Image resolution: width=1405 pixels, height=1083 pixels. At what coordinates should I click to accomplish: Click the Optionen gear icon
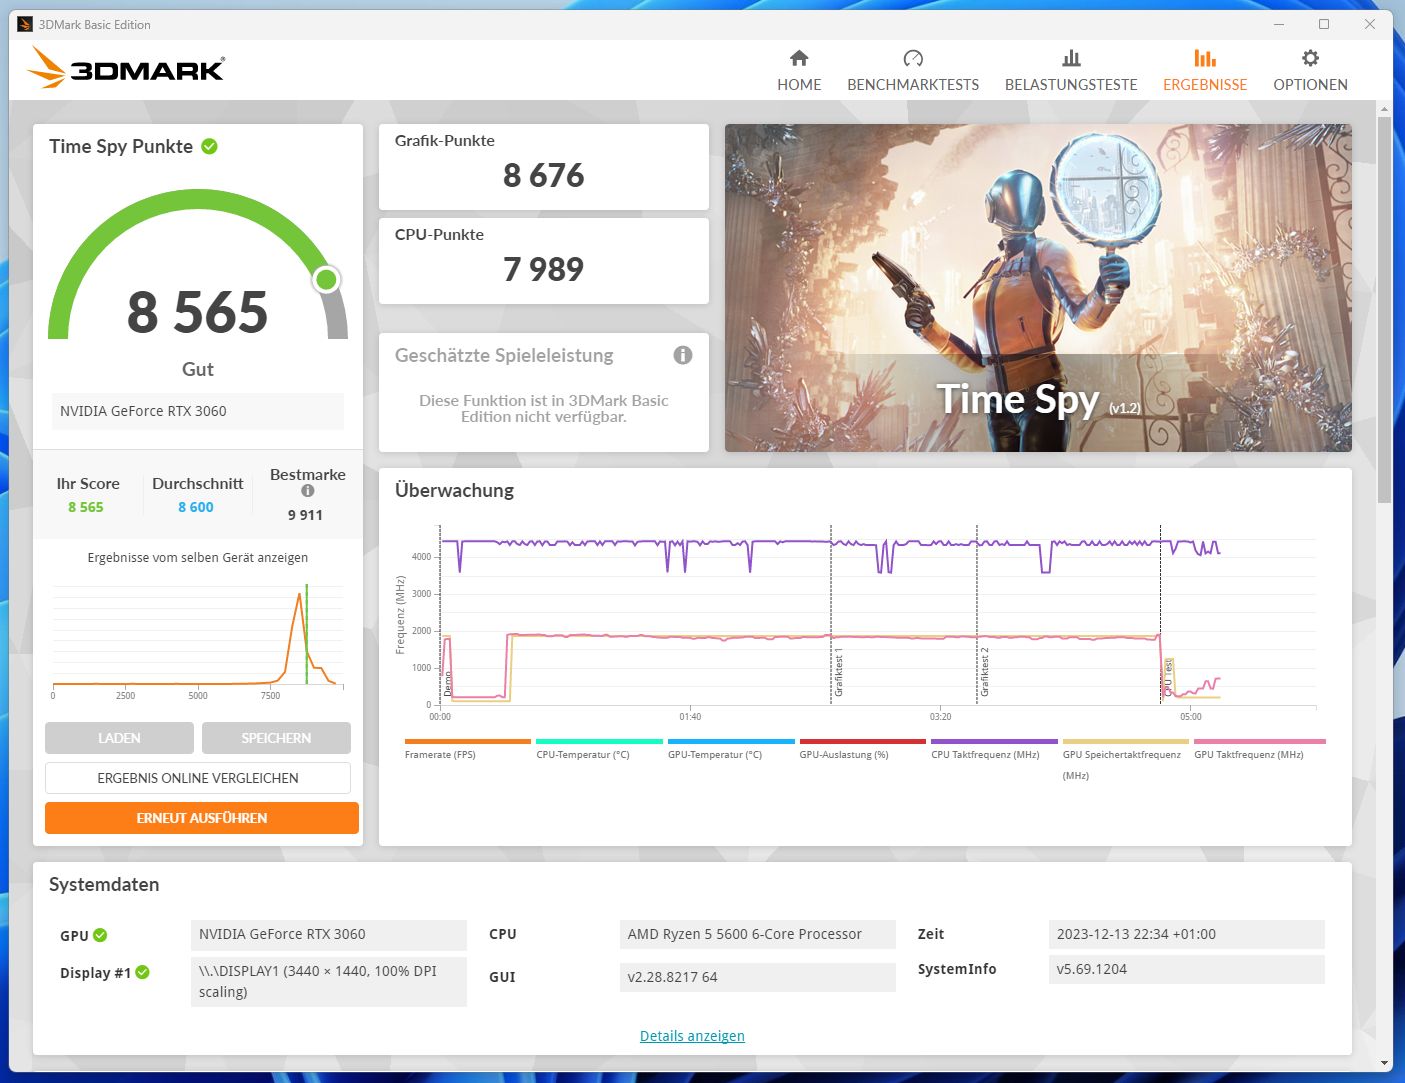click(1310, 58)
